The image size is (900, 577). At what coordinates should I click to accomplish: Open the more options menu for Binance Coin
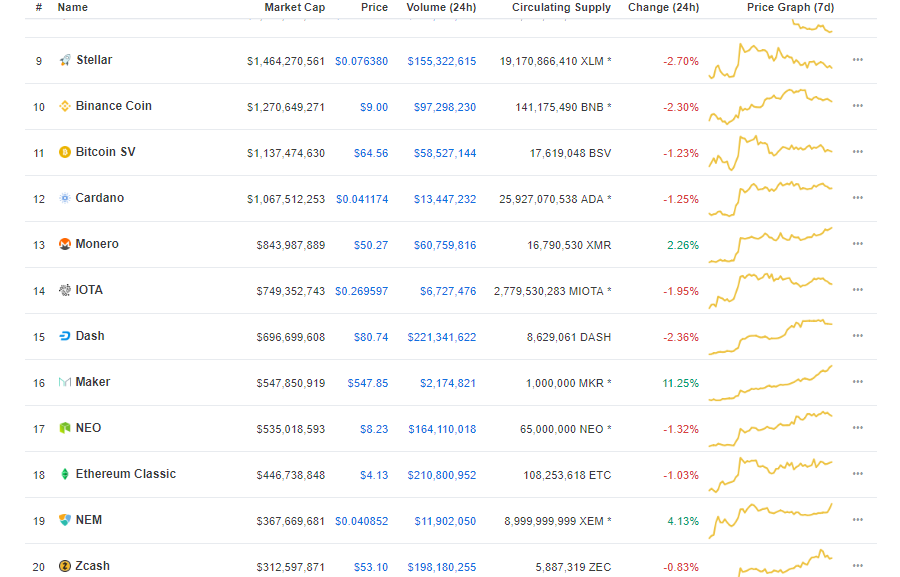(858, 106)
